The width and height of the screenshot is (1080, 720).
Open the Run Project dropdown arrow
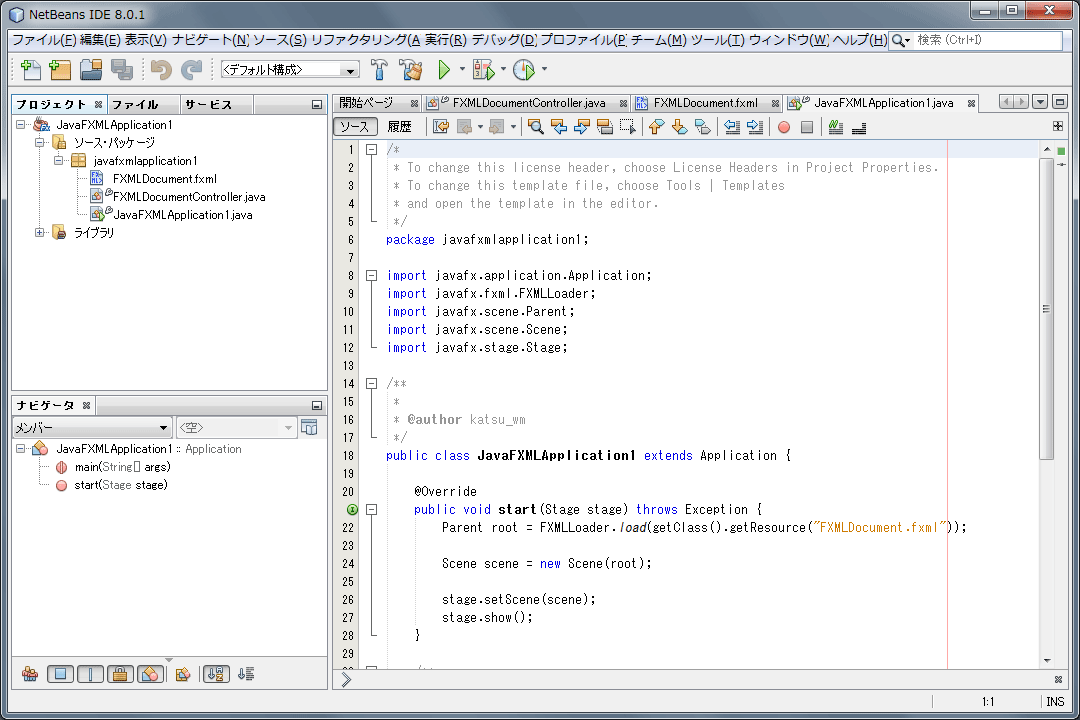point(461,70)
